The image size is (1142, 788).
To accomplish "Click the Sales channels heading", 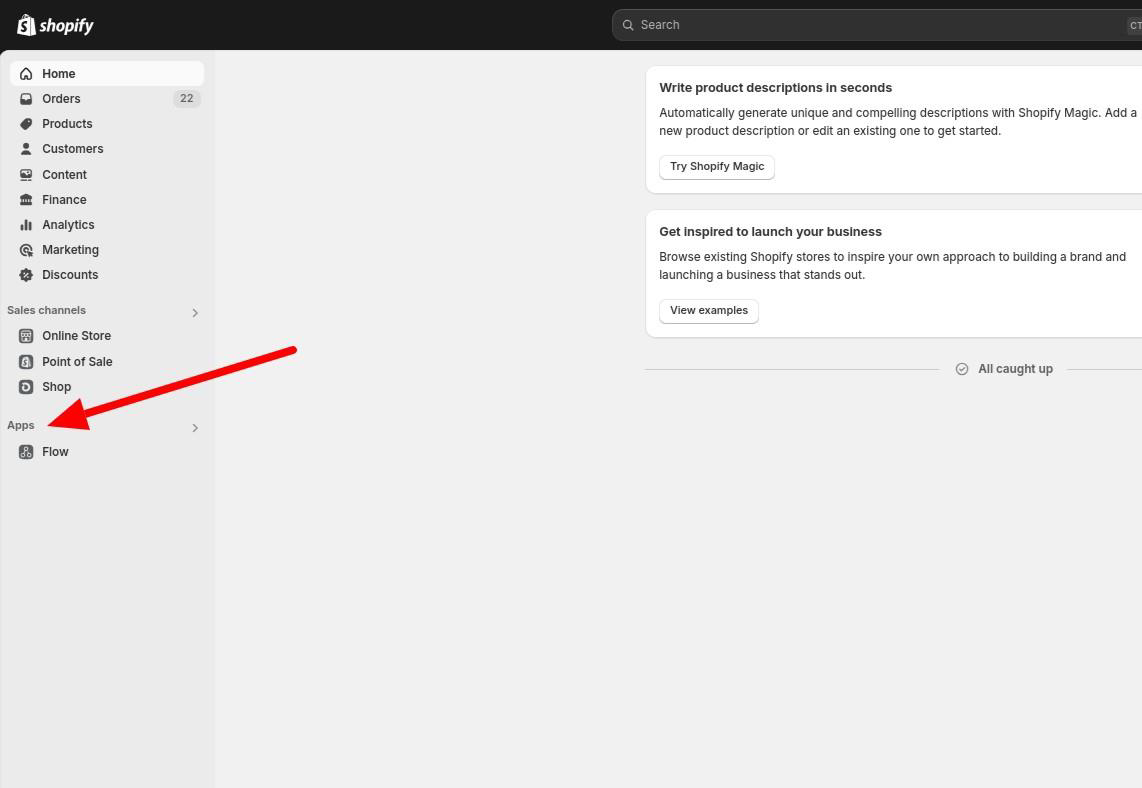I will (47, 310).
